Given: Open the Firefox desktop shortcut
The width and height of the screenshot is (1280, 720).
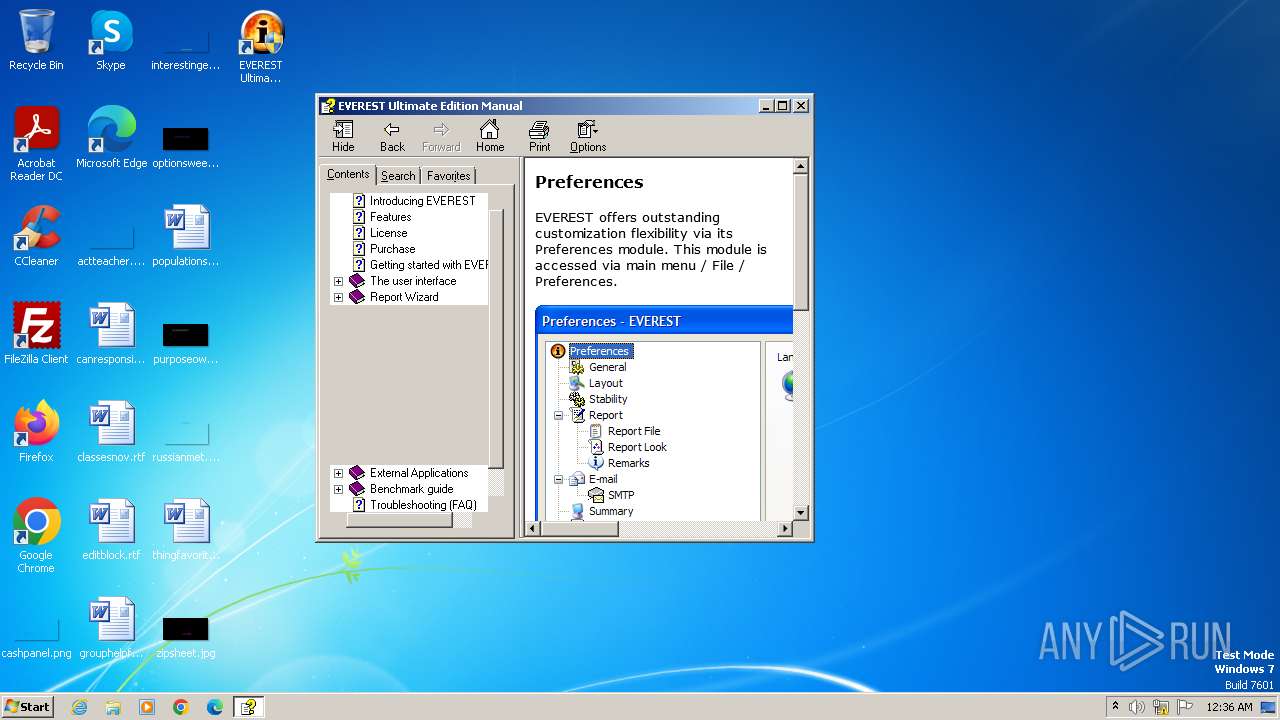Looking at the screenshot, I should [x=36, y=432].
